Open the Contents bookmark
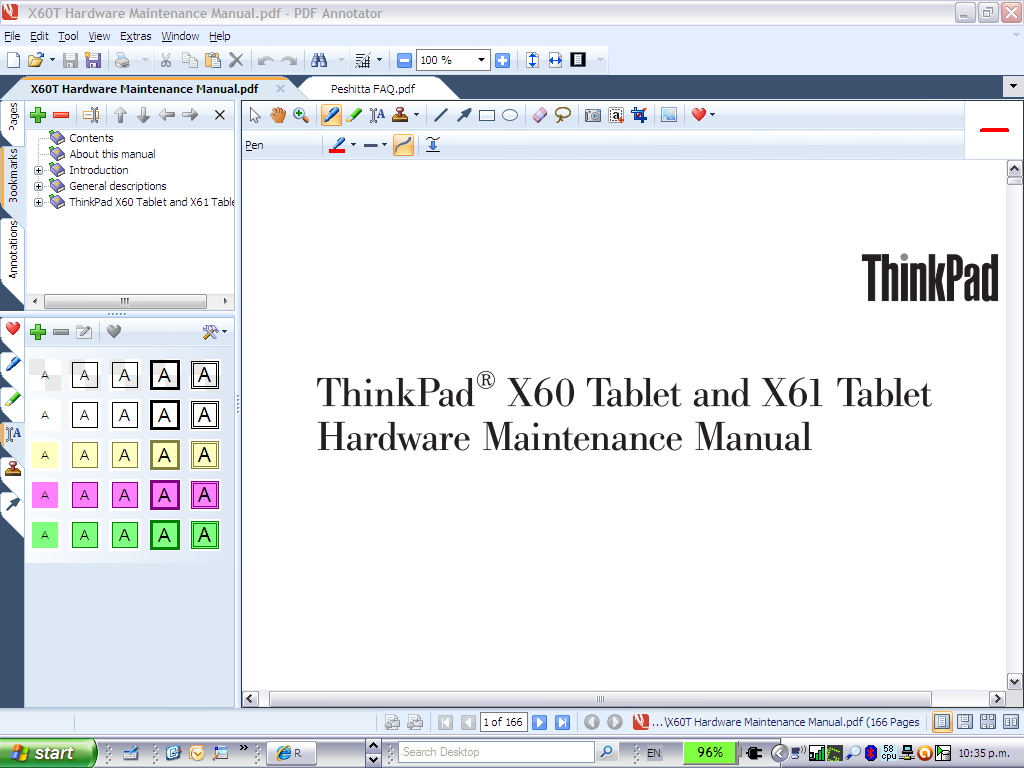 pyautogui.click(x=91, y=138)
